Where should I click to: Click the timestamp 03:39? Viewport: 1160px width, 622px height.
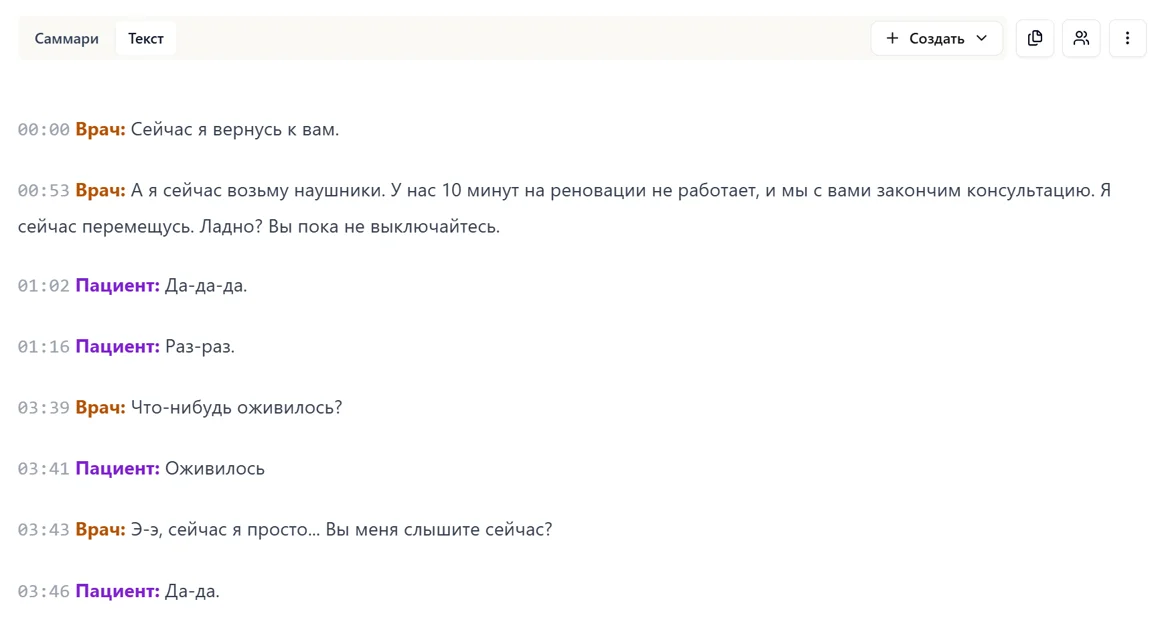coord(42,407)
